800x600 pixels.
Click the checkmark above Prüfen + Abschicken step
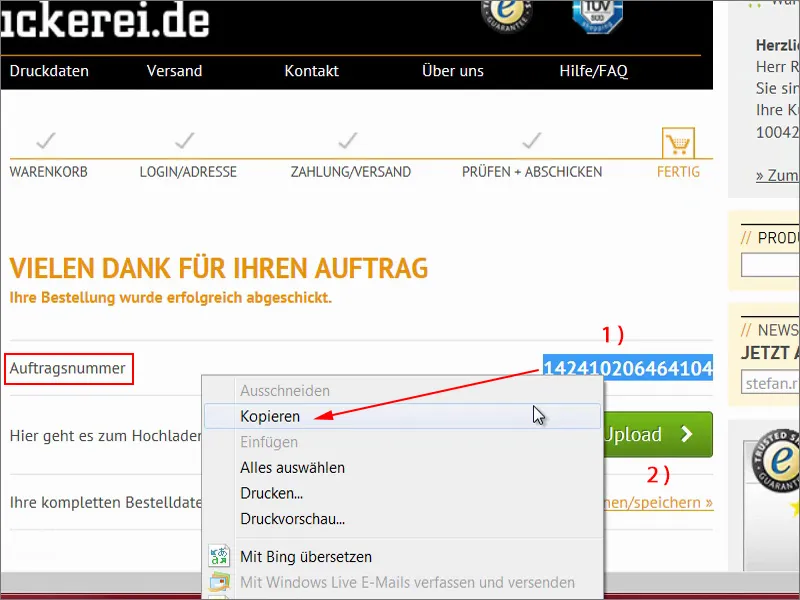click(532, 140)
